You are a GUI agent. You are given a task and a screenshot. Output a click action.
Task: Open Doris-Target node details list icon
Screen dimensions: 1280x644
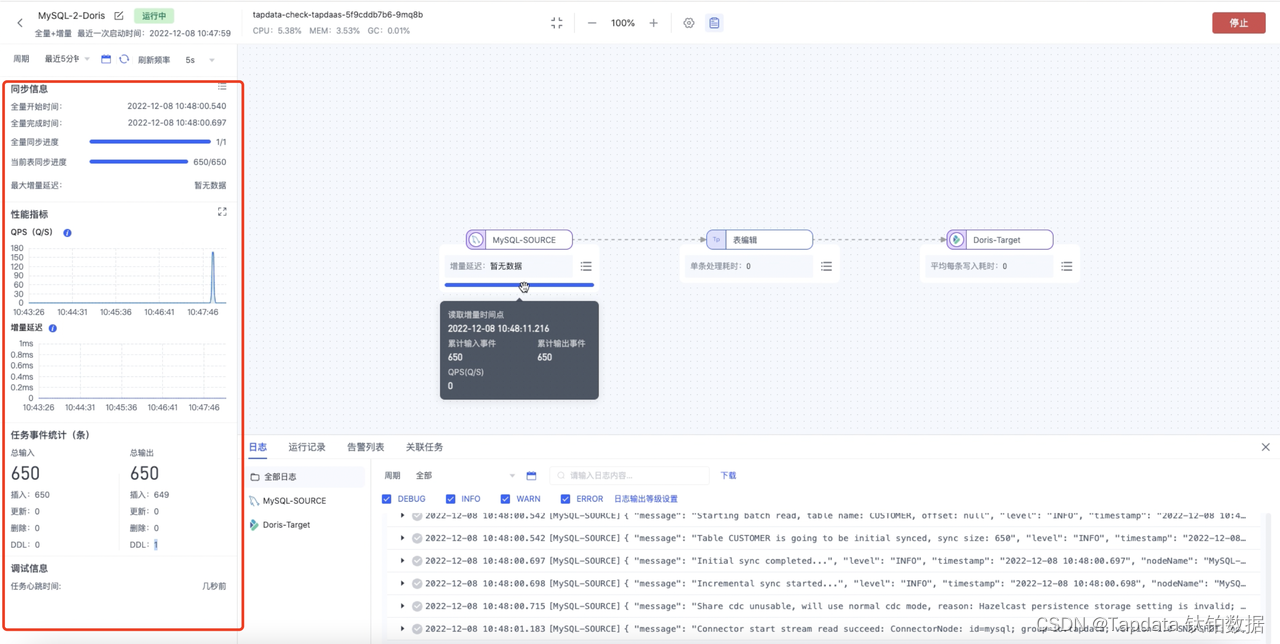click(x=1066, y=266)
